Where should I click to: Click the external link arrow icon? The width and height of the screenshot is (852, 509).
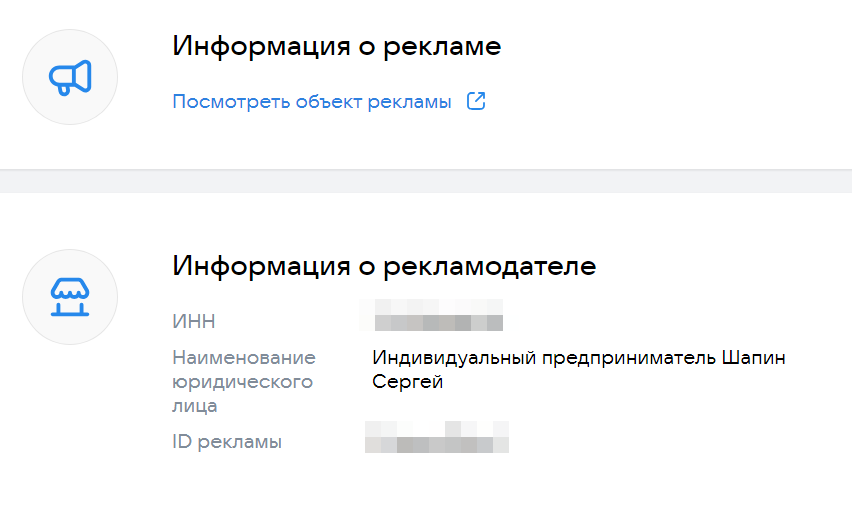pyautogui.click(x=477, y=101)
